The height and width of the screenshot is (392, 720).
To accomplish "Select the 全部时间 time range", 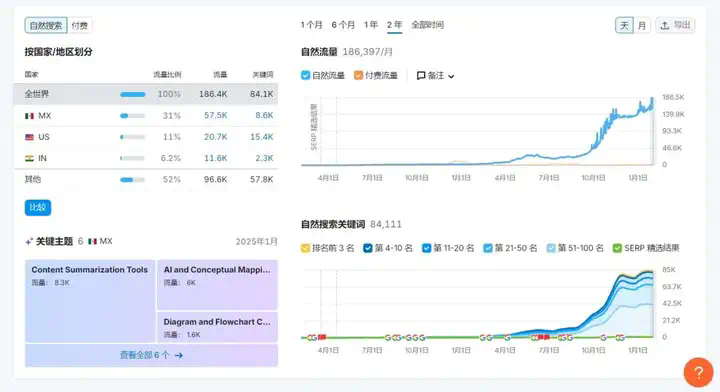I will [427, 25].
